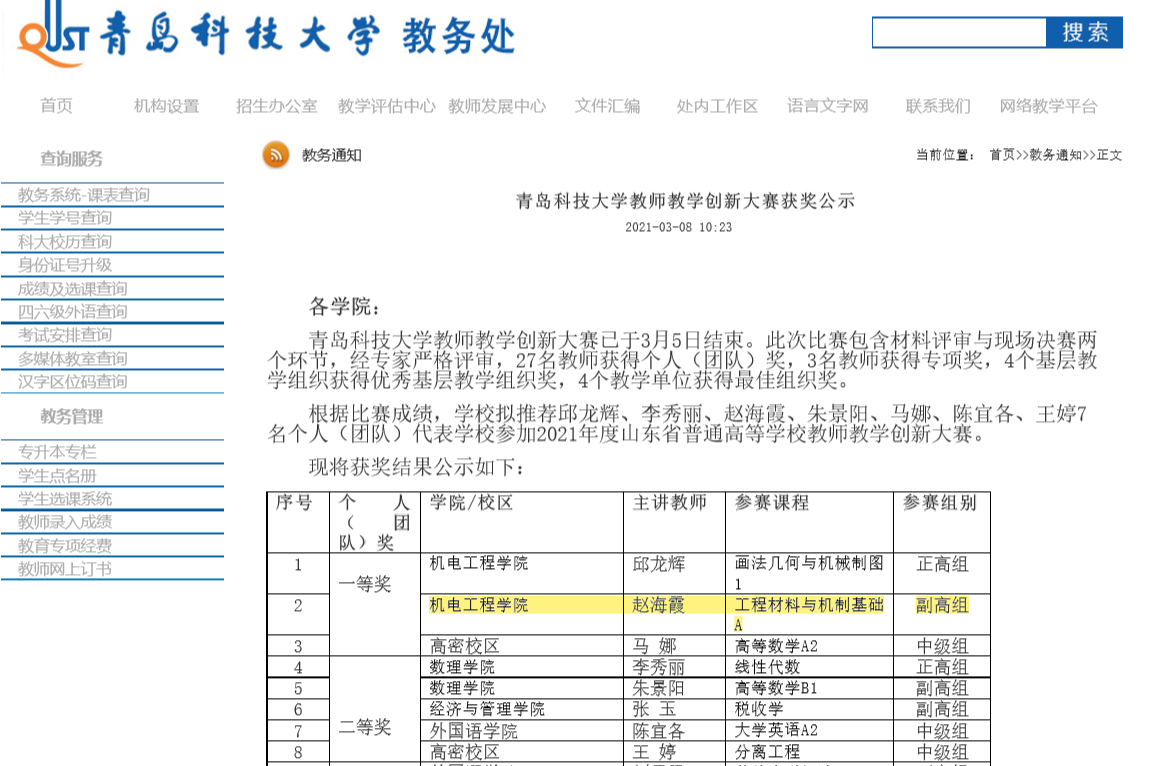Open the 首页 navigation item
Viewport: 1152px width, 766px height.
(57, 106)
